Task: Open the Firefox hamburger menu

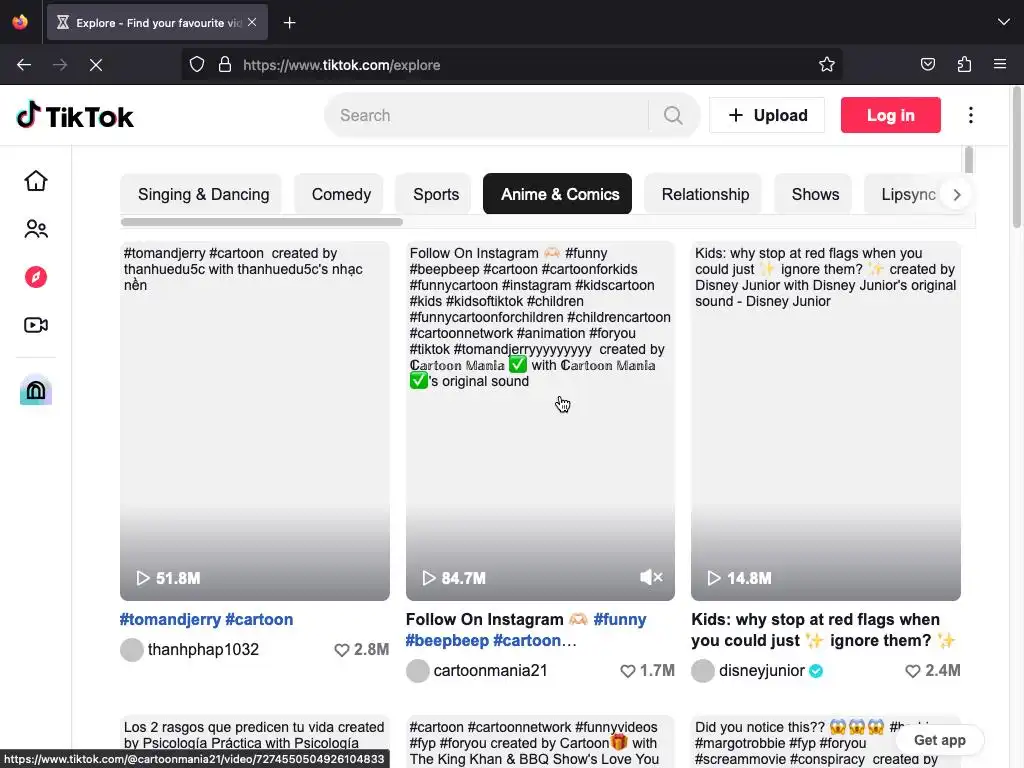Action: 1000,64
